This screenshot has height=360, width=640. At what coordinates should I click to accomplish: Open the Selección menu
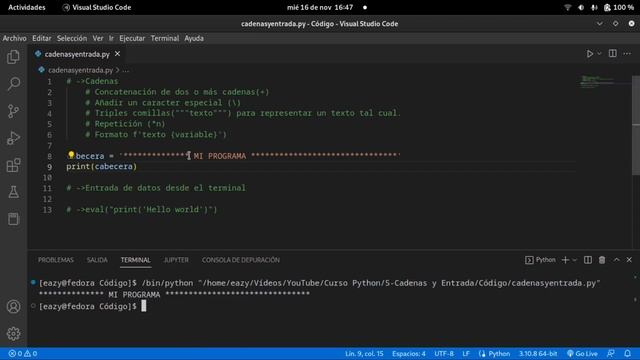72,38
